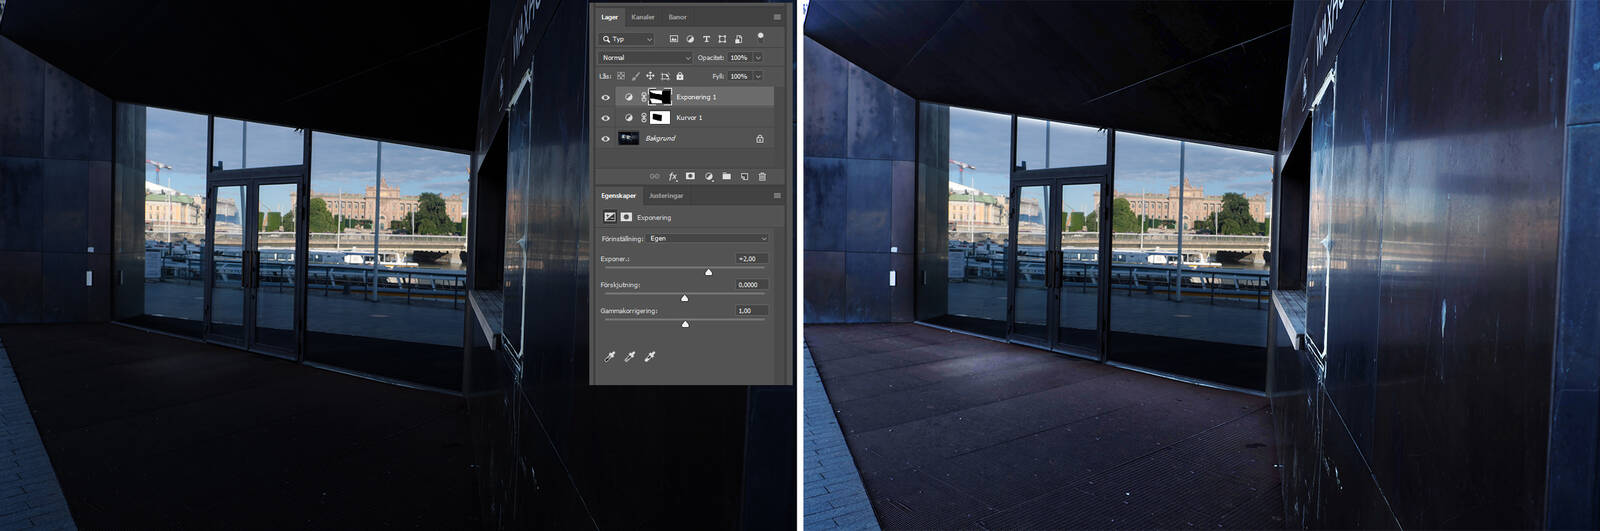
Task: Click the add layer mask icon
Action: [x=690, y=176]
